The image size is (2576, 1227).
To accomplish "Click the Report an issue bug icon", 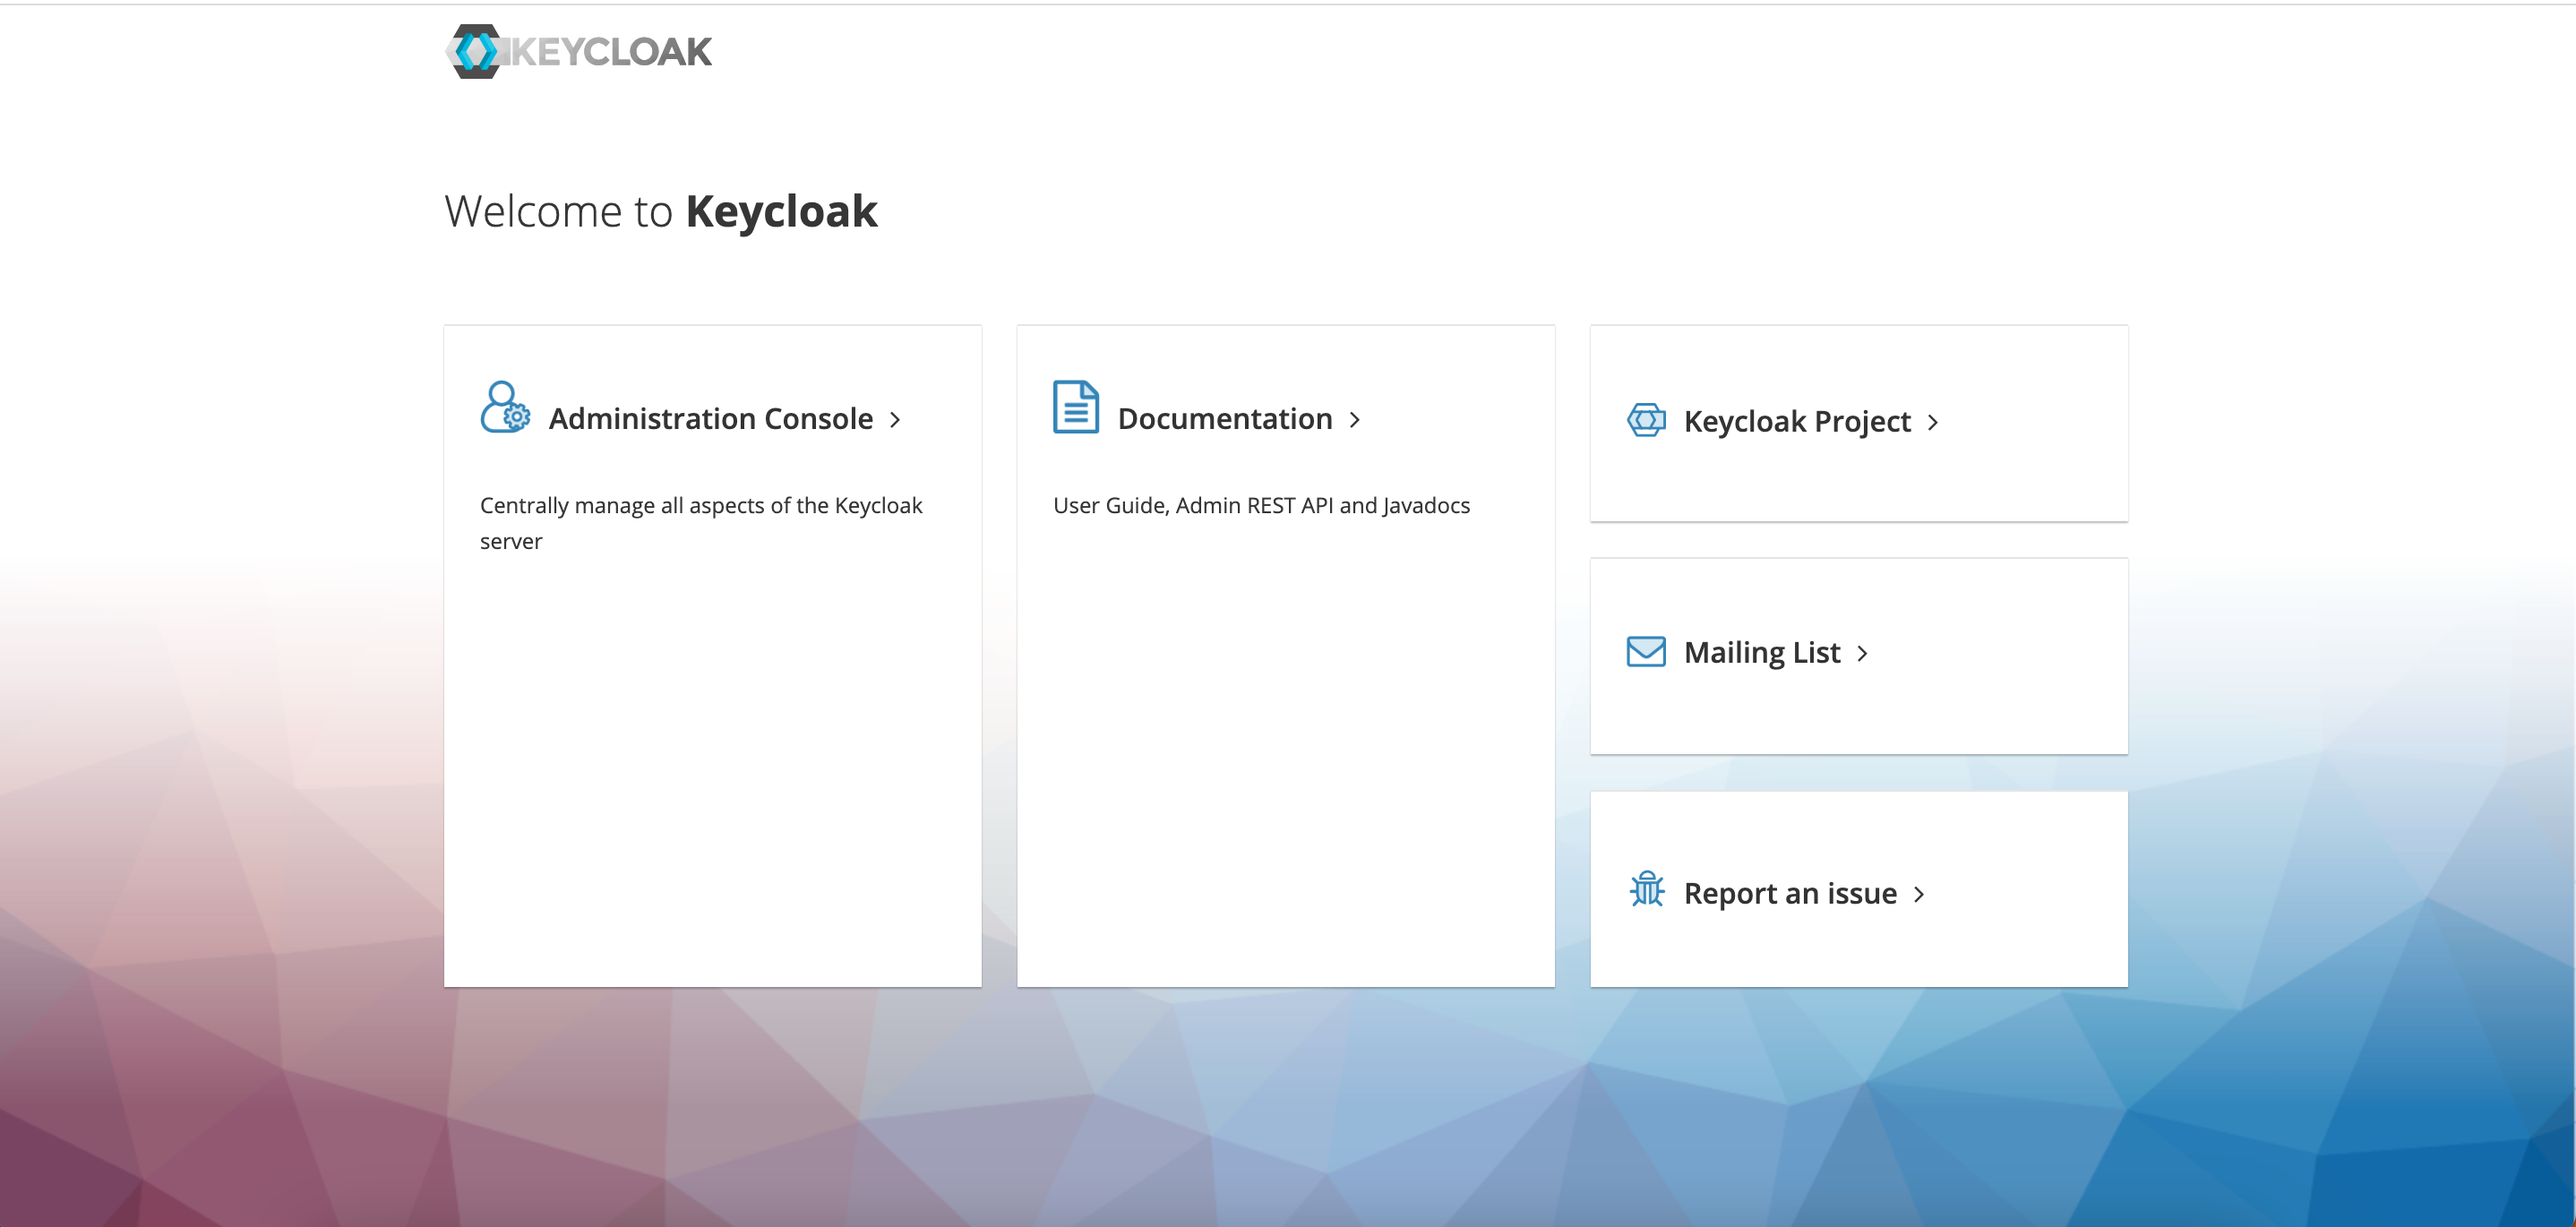I will click(1645, 891).
